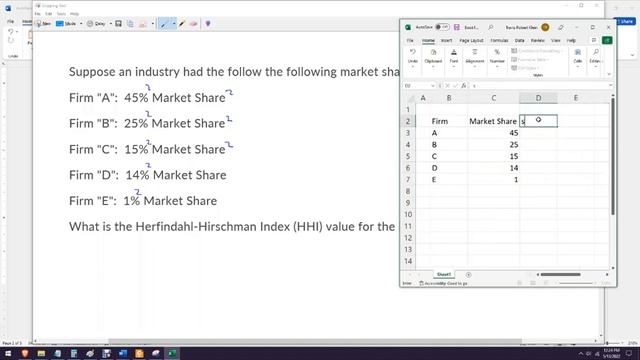Click Conditional Formatting in Styles group
This screenshot has width=640, height=360.
(x=537, y=51)
